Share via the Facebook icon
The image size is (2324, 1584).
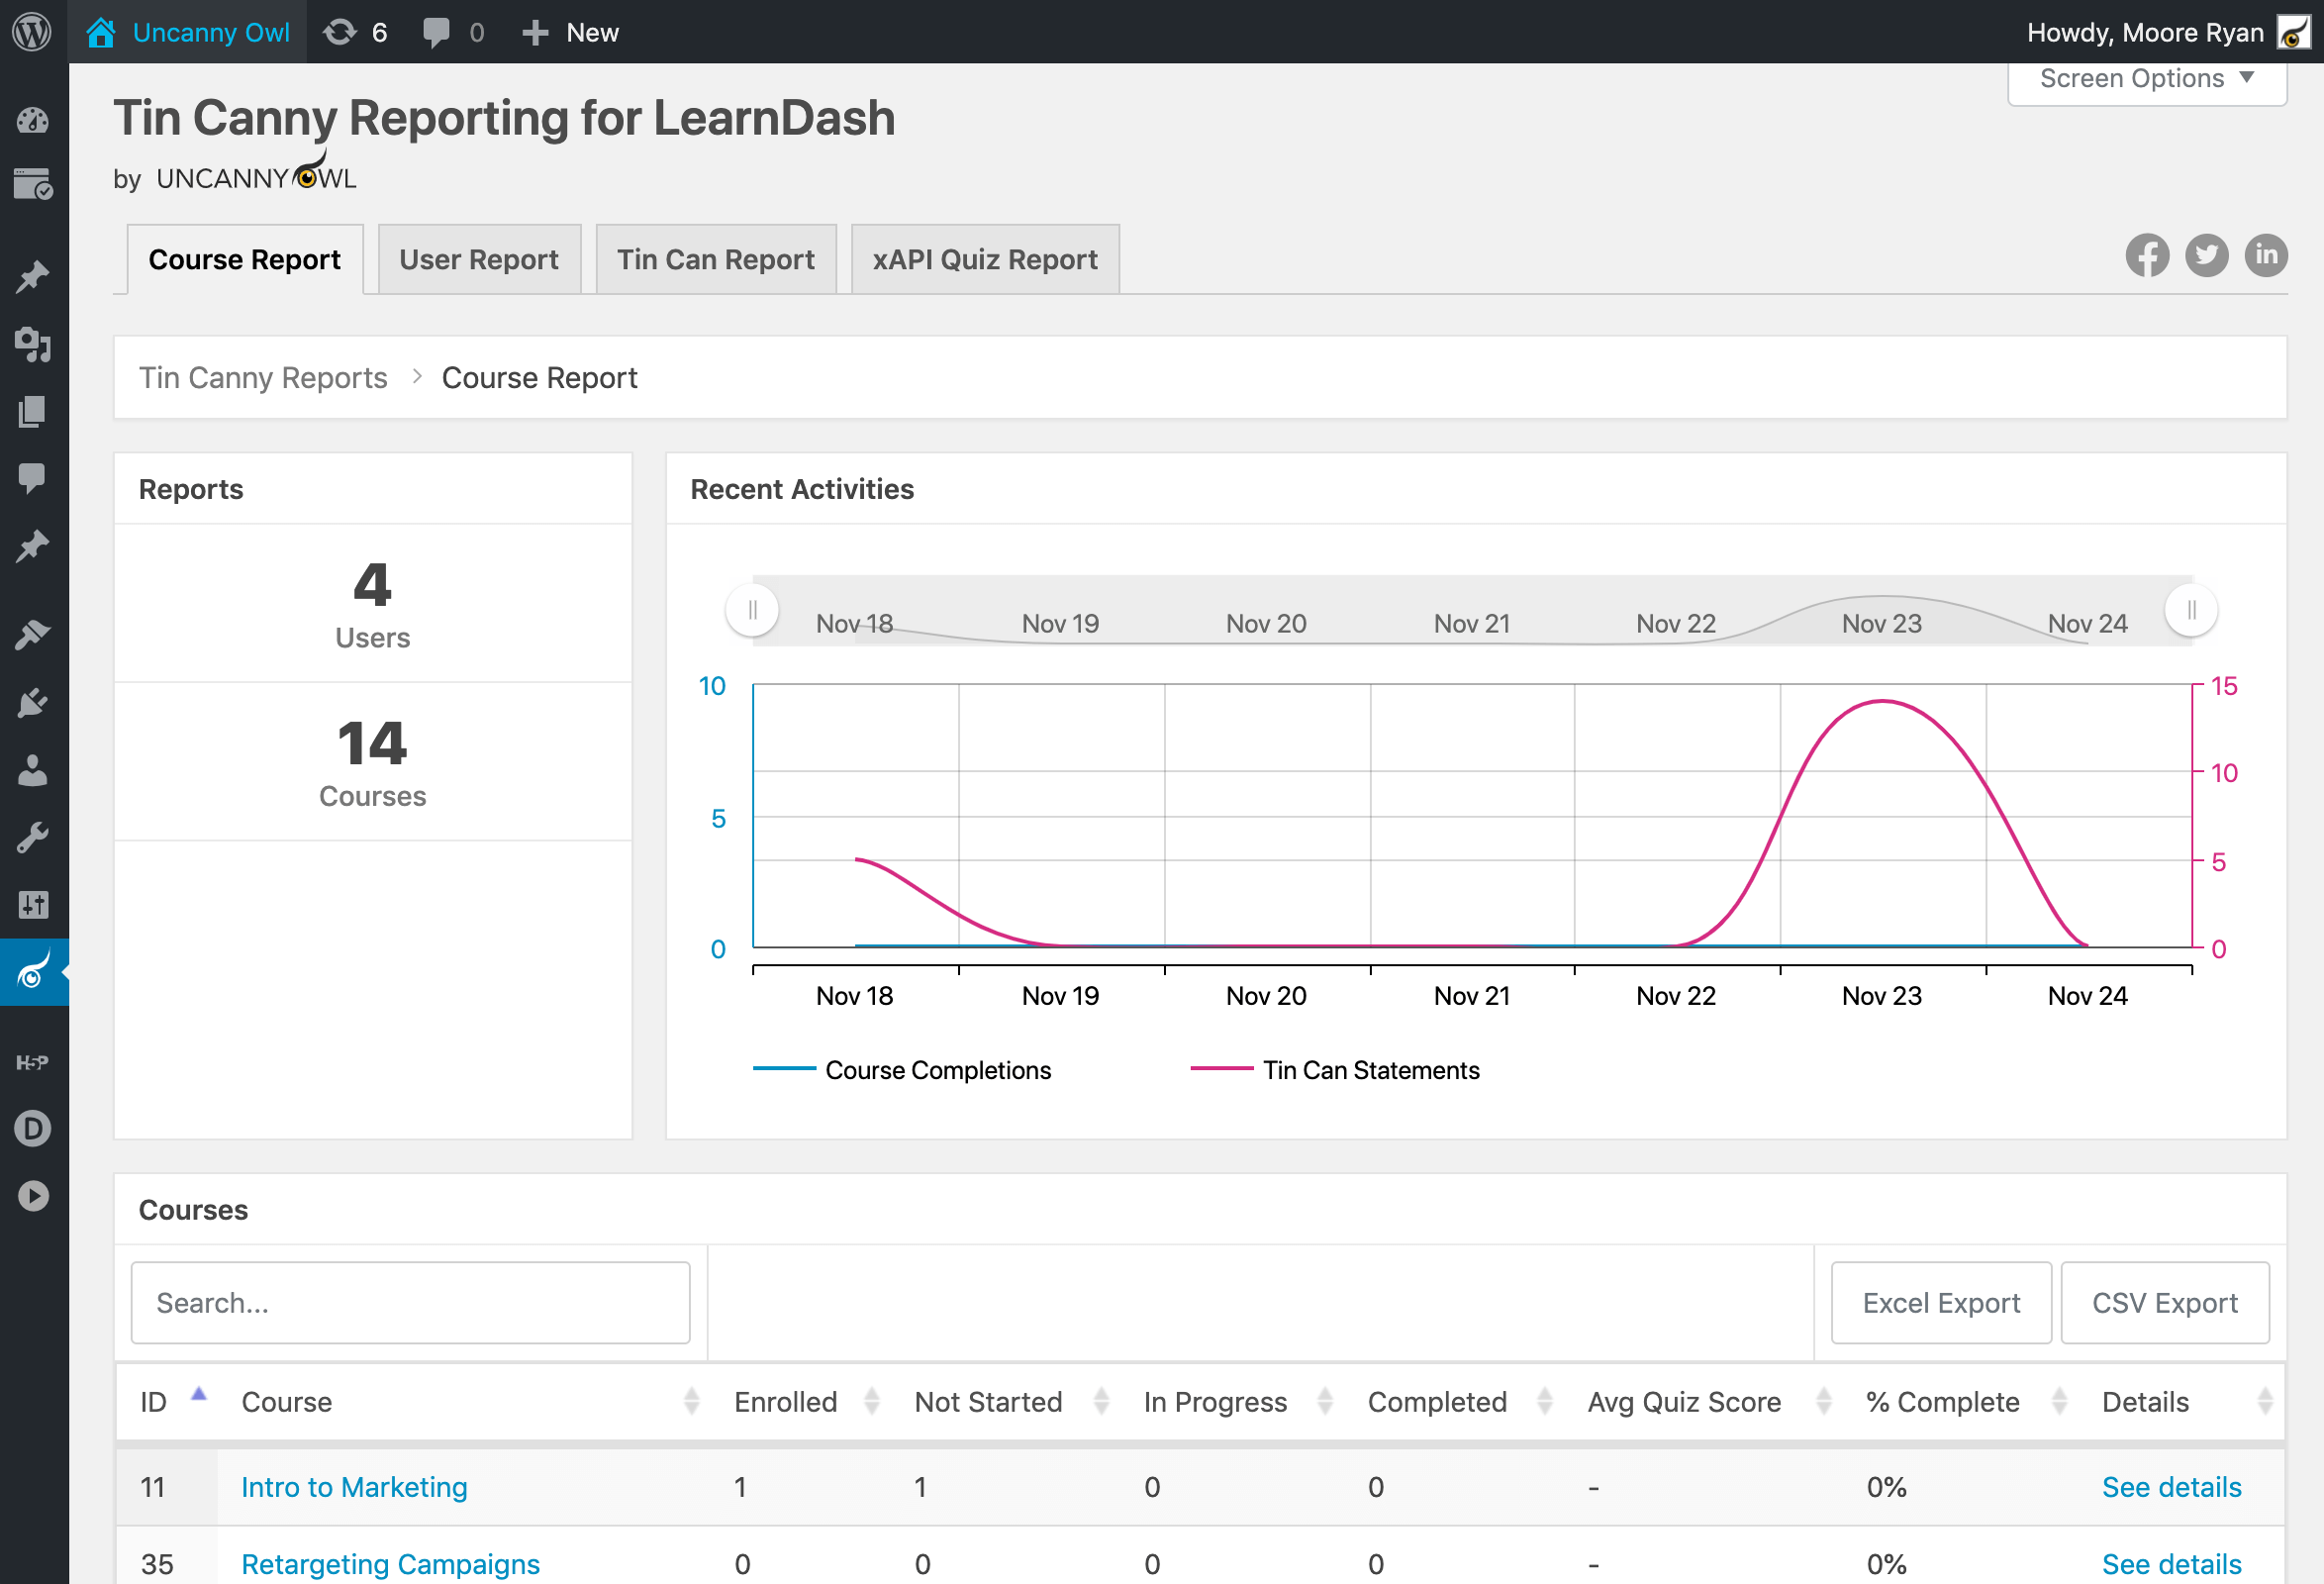point(2146,256)
